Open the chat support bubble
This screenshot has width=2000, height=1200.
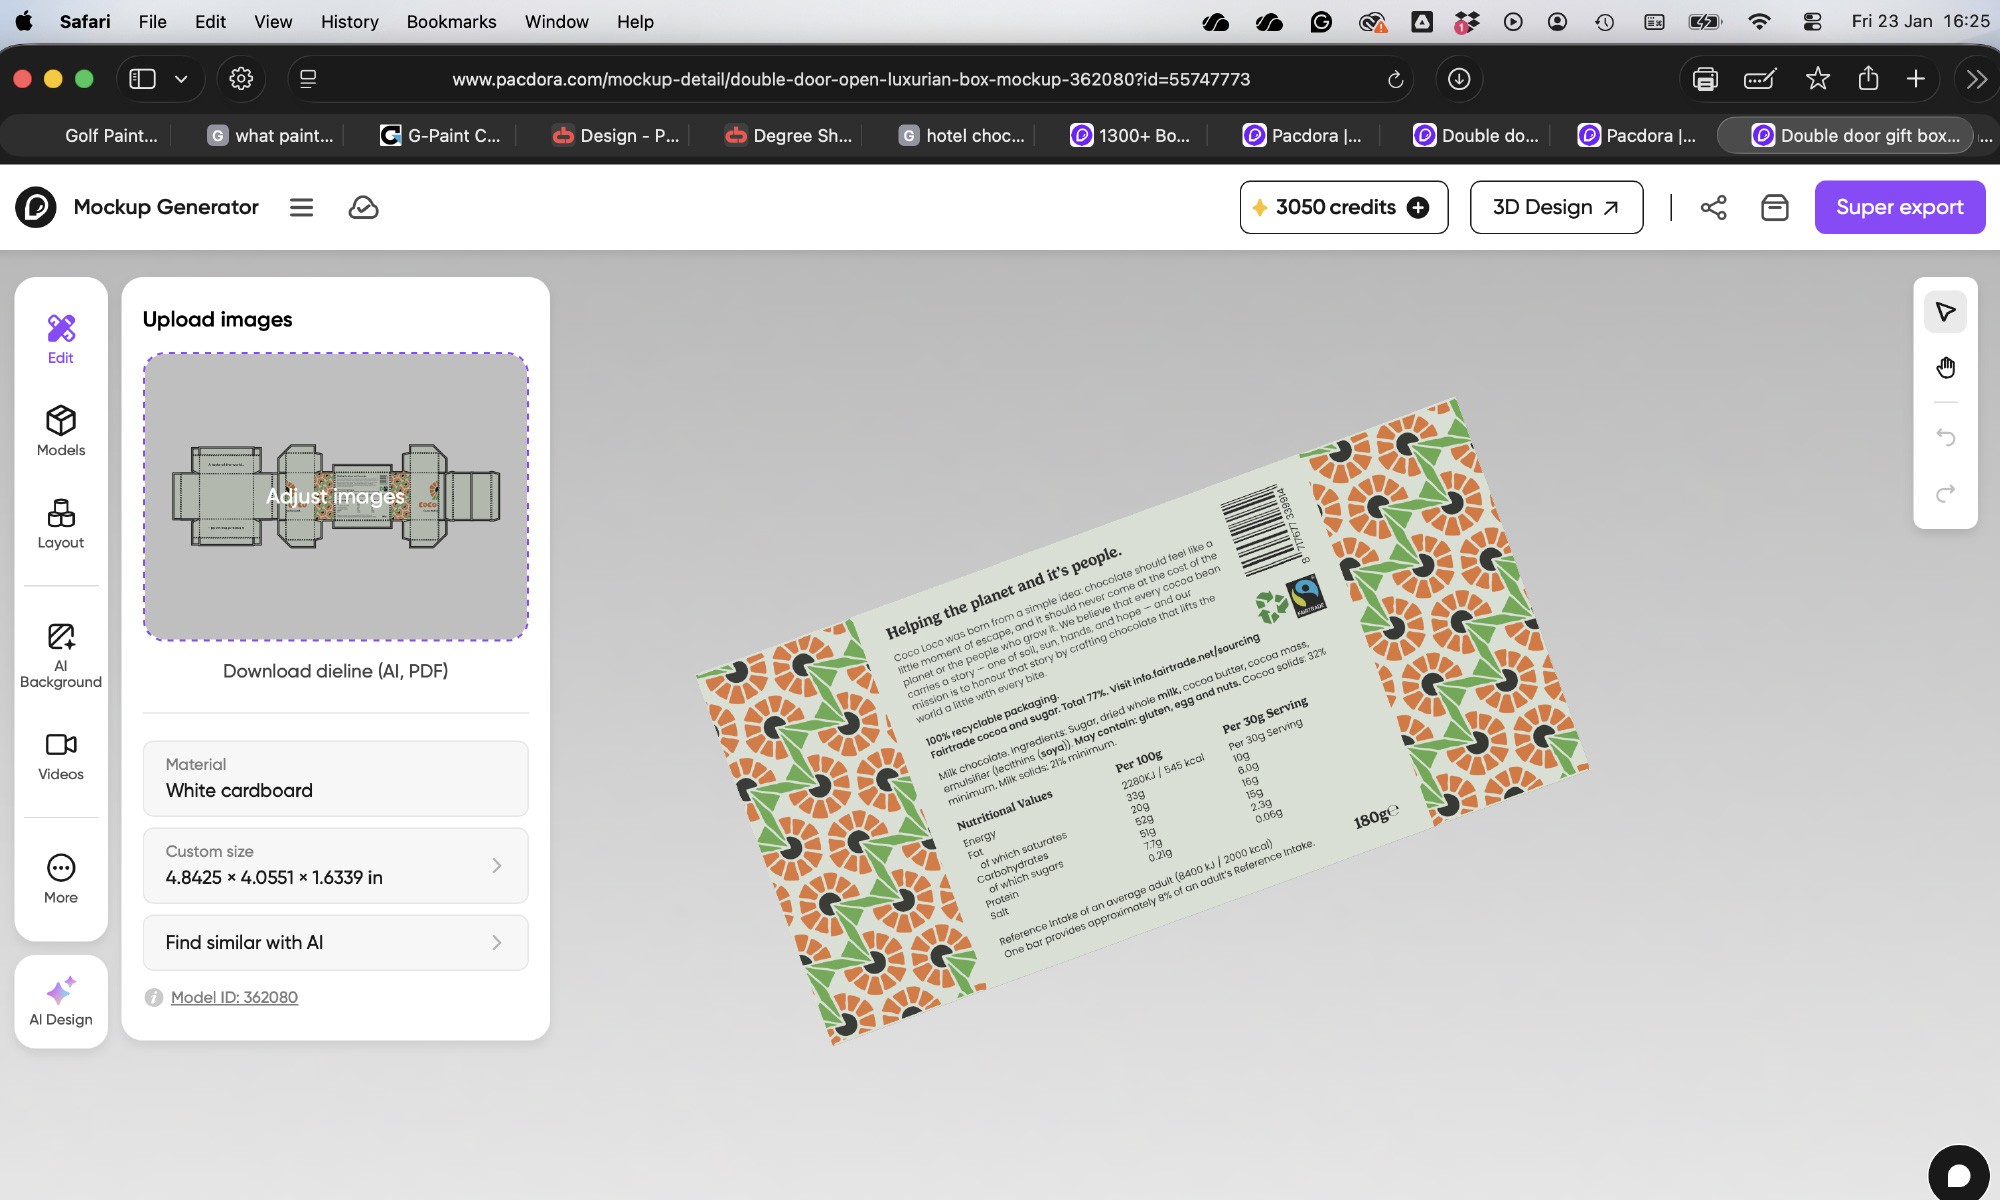coord(1958,1175)
